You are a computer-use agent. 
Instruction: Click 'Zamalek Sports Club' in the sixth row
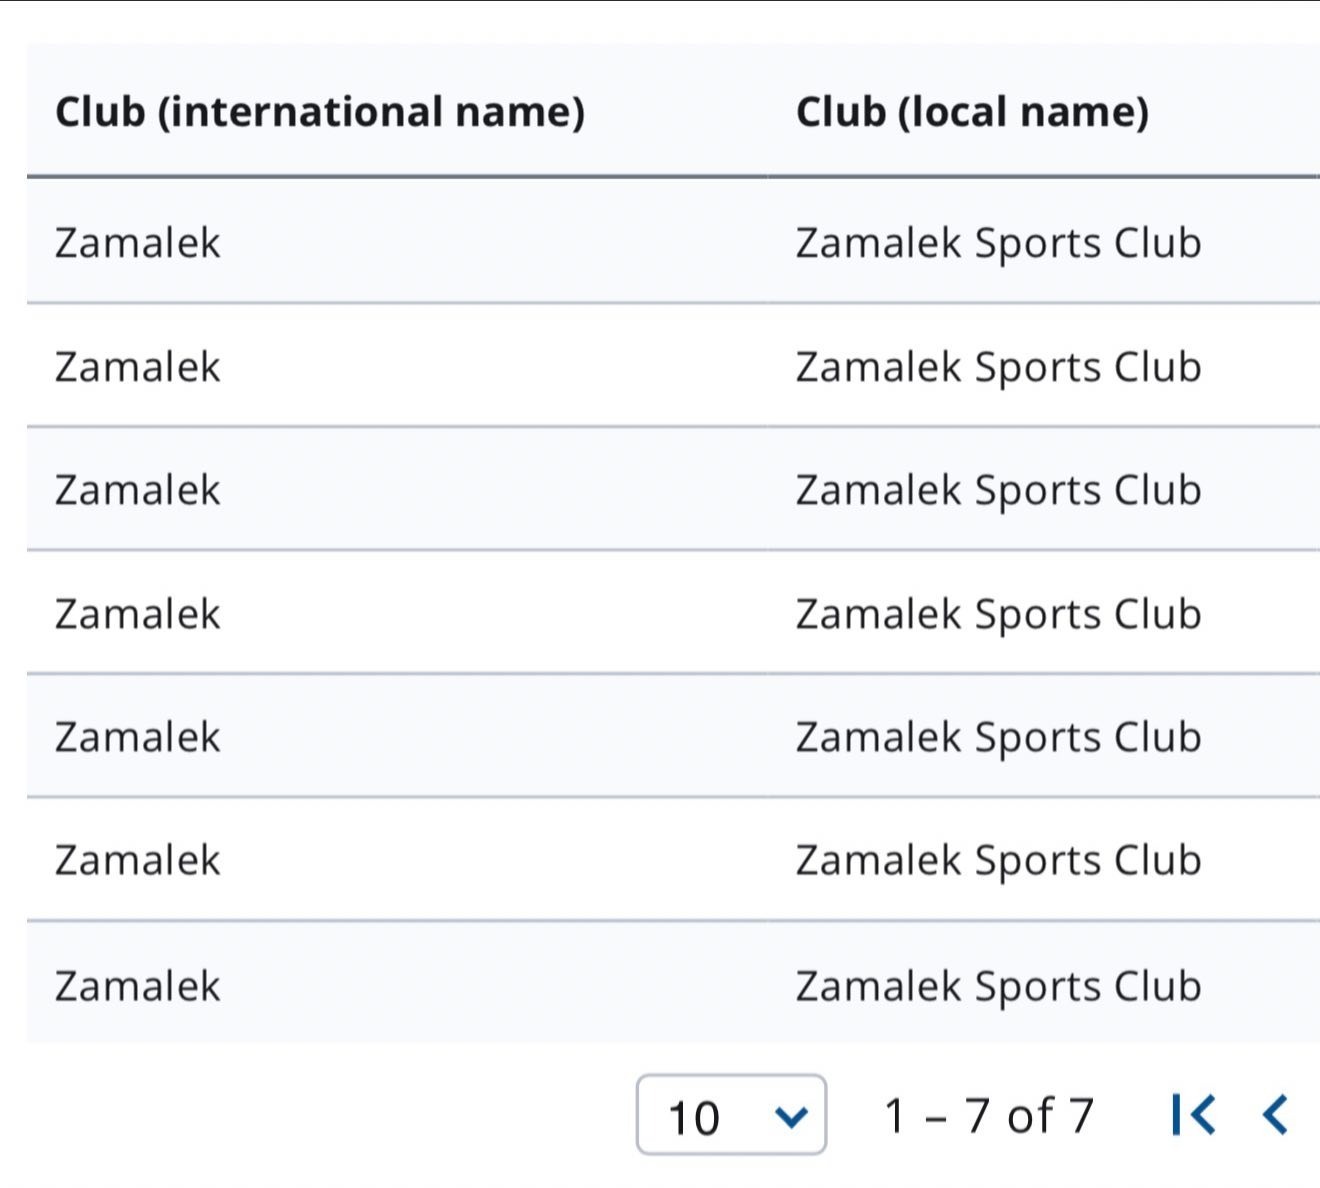(998, 860)
